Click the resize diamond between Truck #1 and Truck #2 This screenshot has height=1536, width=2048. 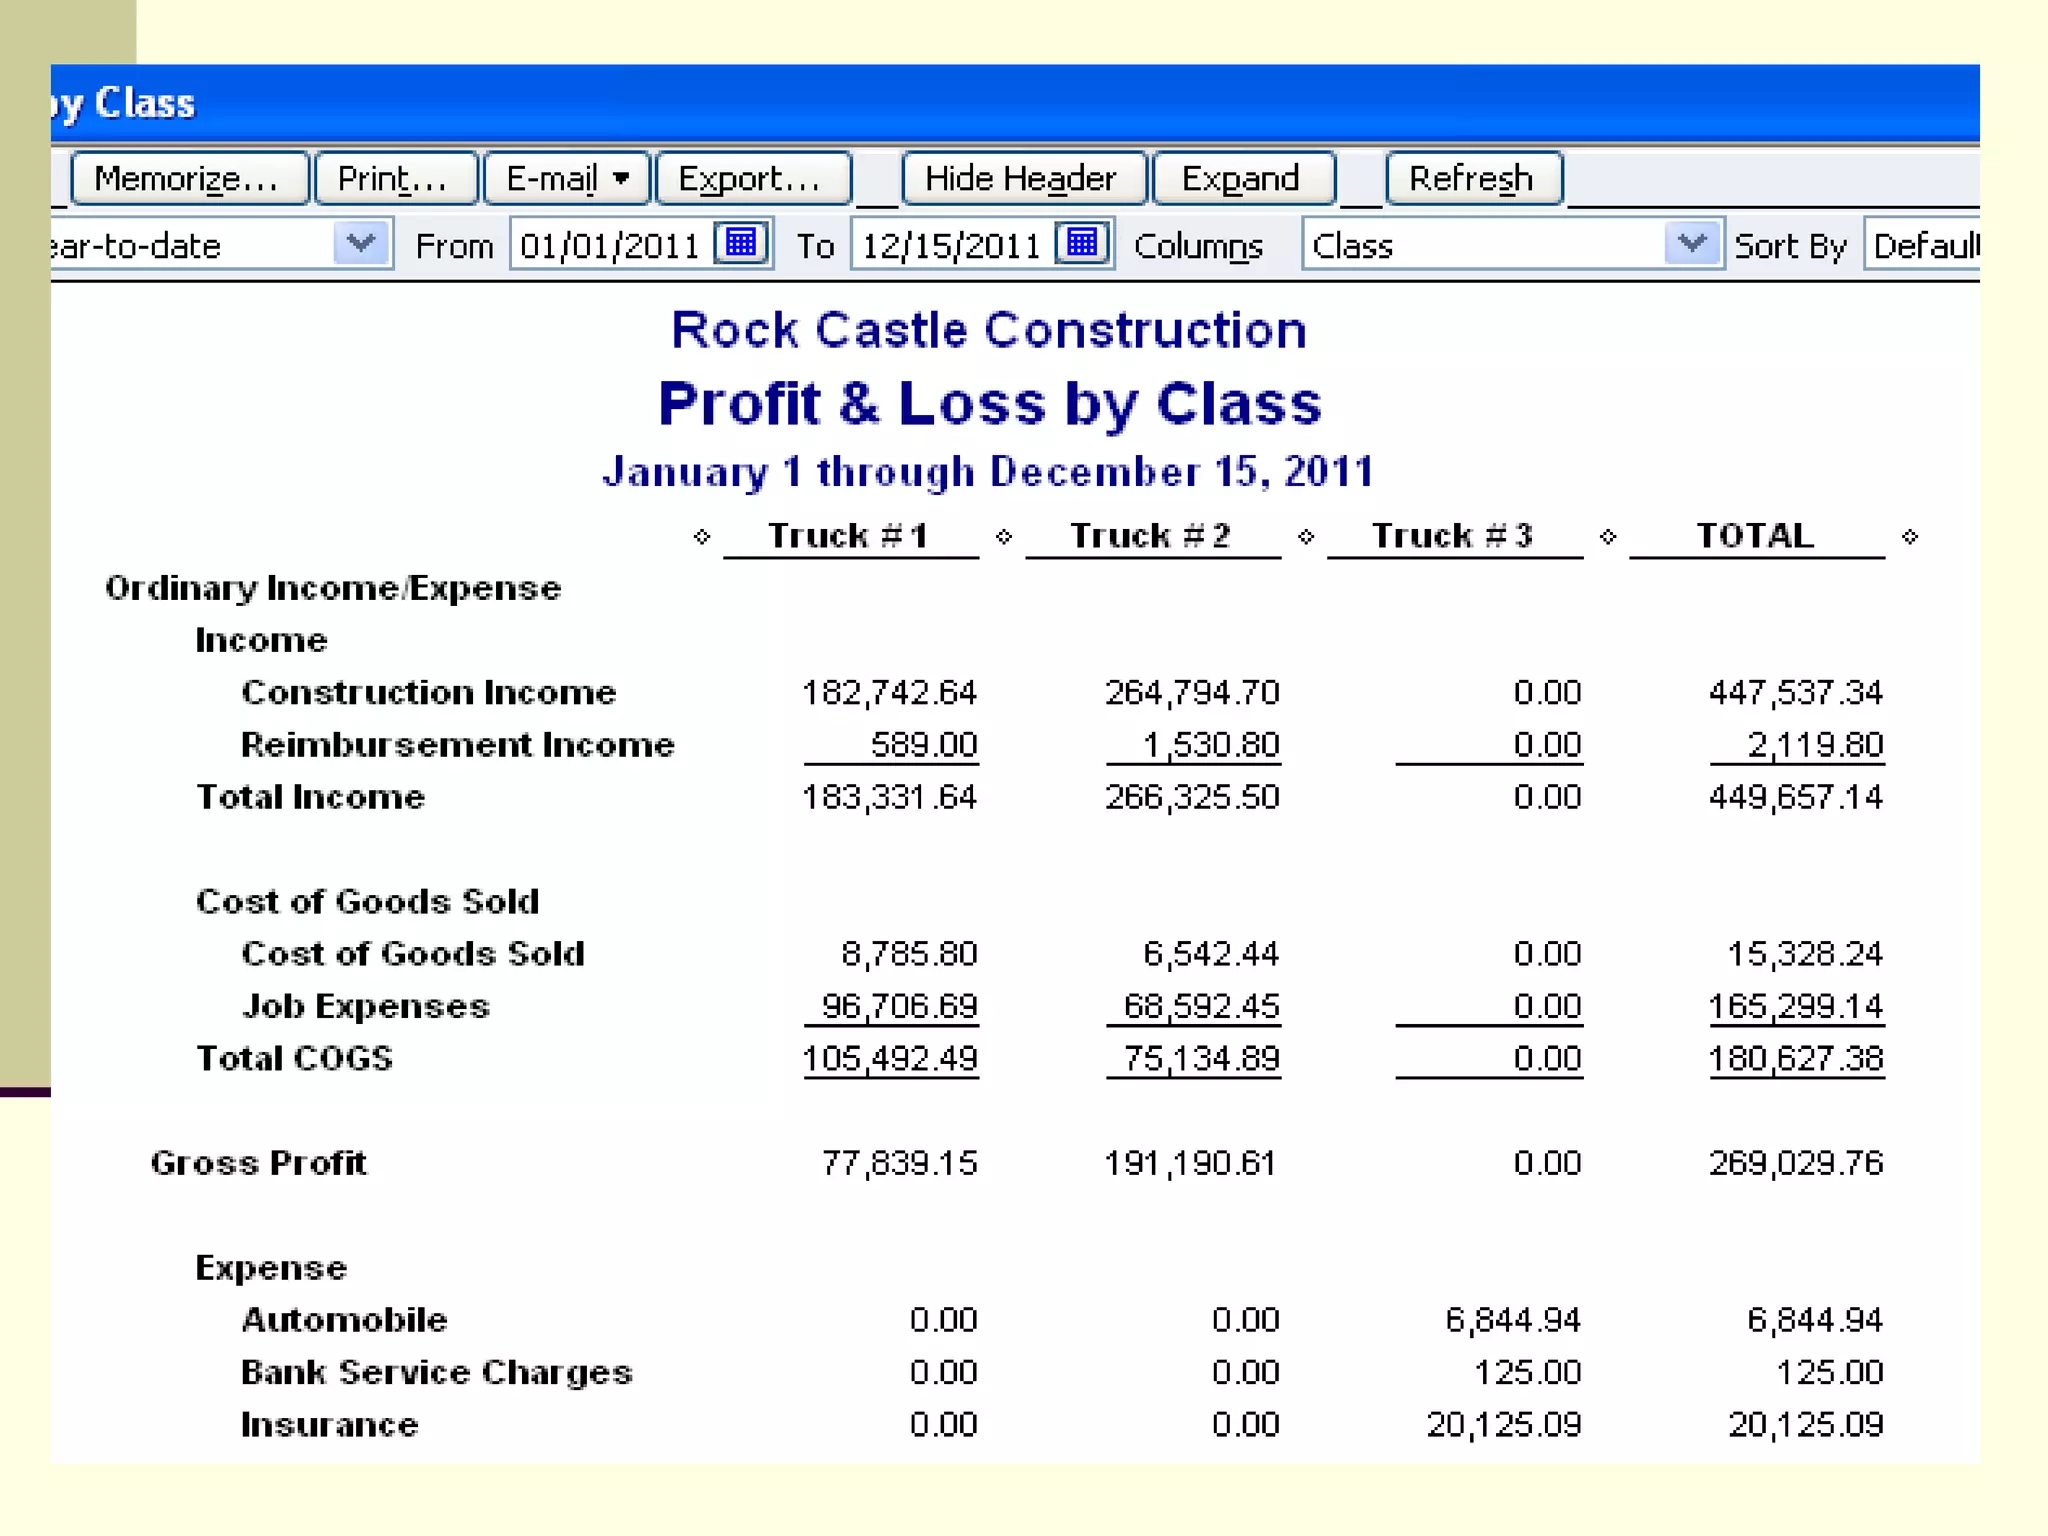click(x=1004, y=537)
